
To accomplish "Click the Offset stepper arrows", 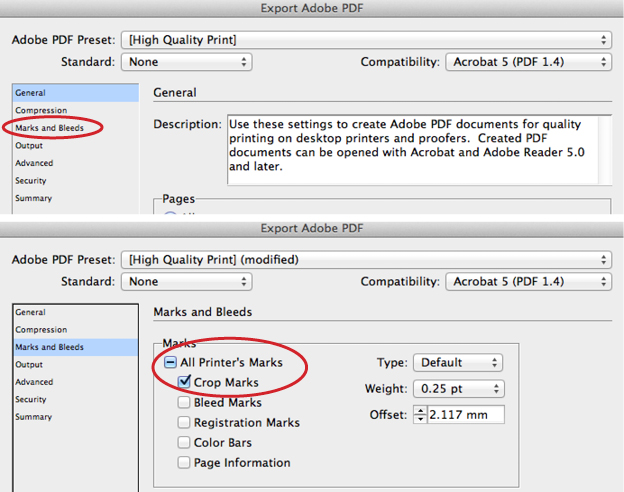I will coord(420,414).
